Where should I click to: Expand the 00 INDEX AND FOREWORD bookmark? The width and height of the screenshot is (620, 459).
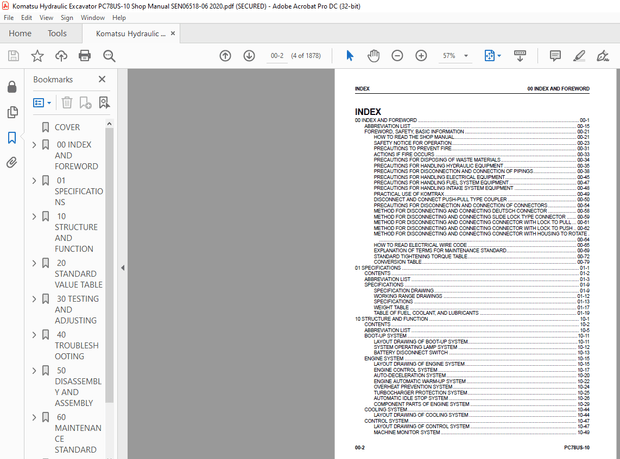point(34,145)
